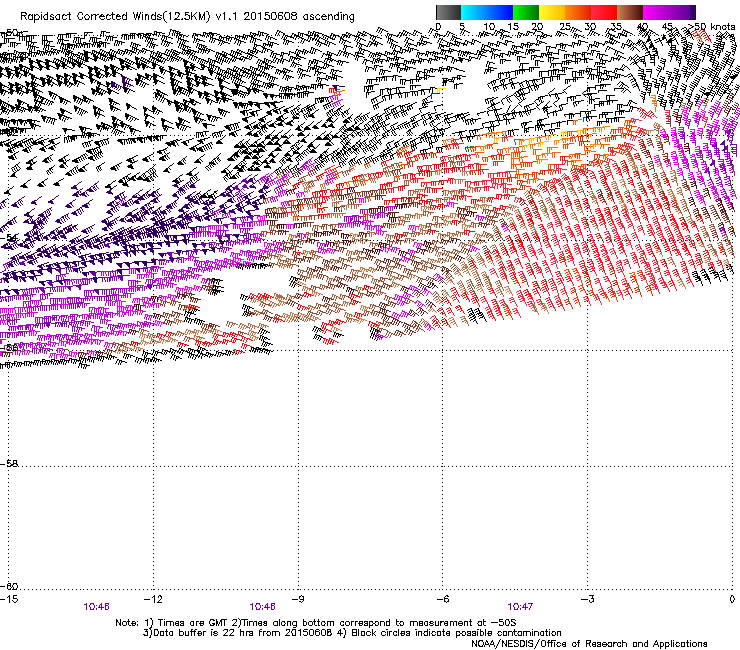Image resolution: width=740 pixels, height=650 pixels.
Task: Pick the brown 35–40 knots legend segment
Action: [x=630, y=12]
